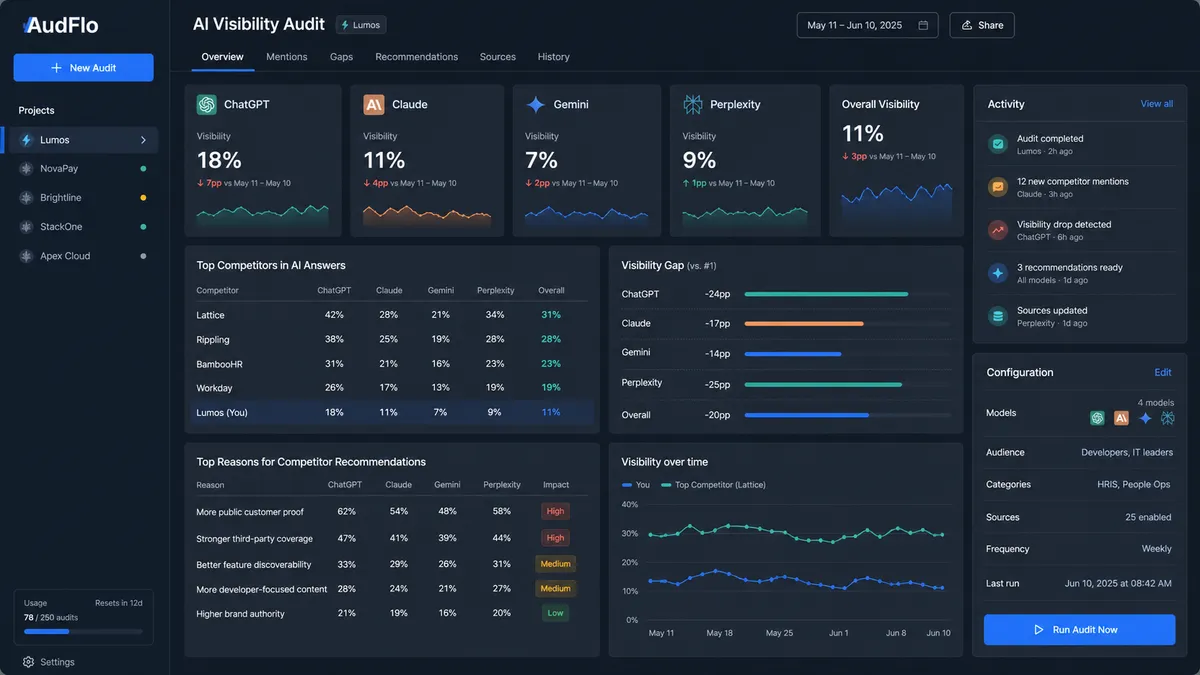Click the Audit completed activity icon
The image size is (1200, 675).
[997, 144]
